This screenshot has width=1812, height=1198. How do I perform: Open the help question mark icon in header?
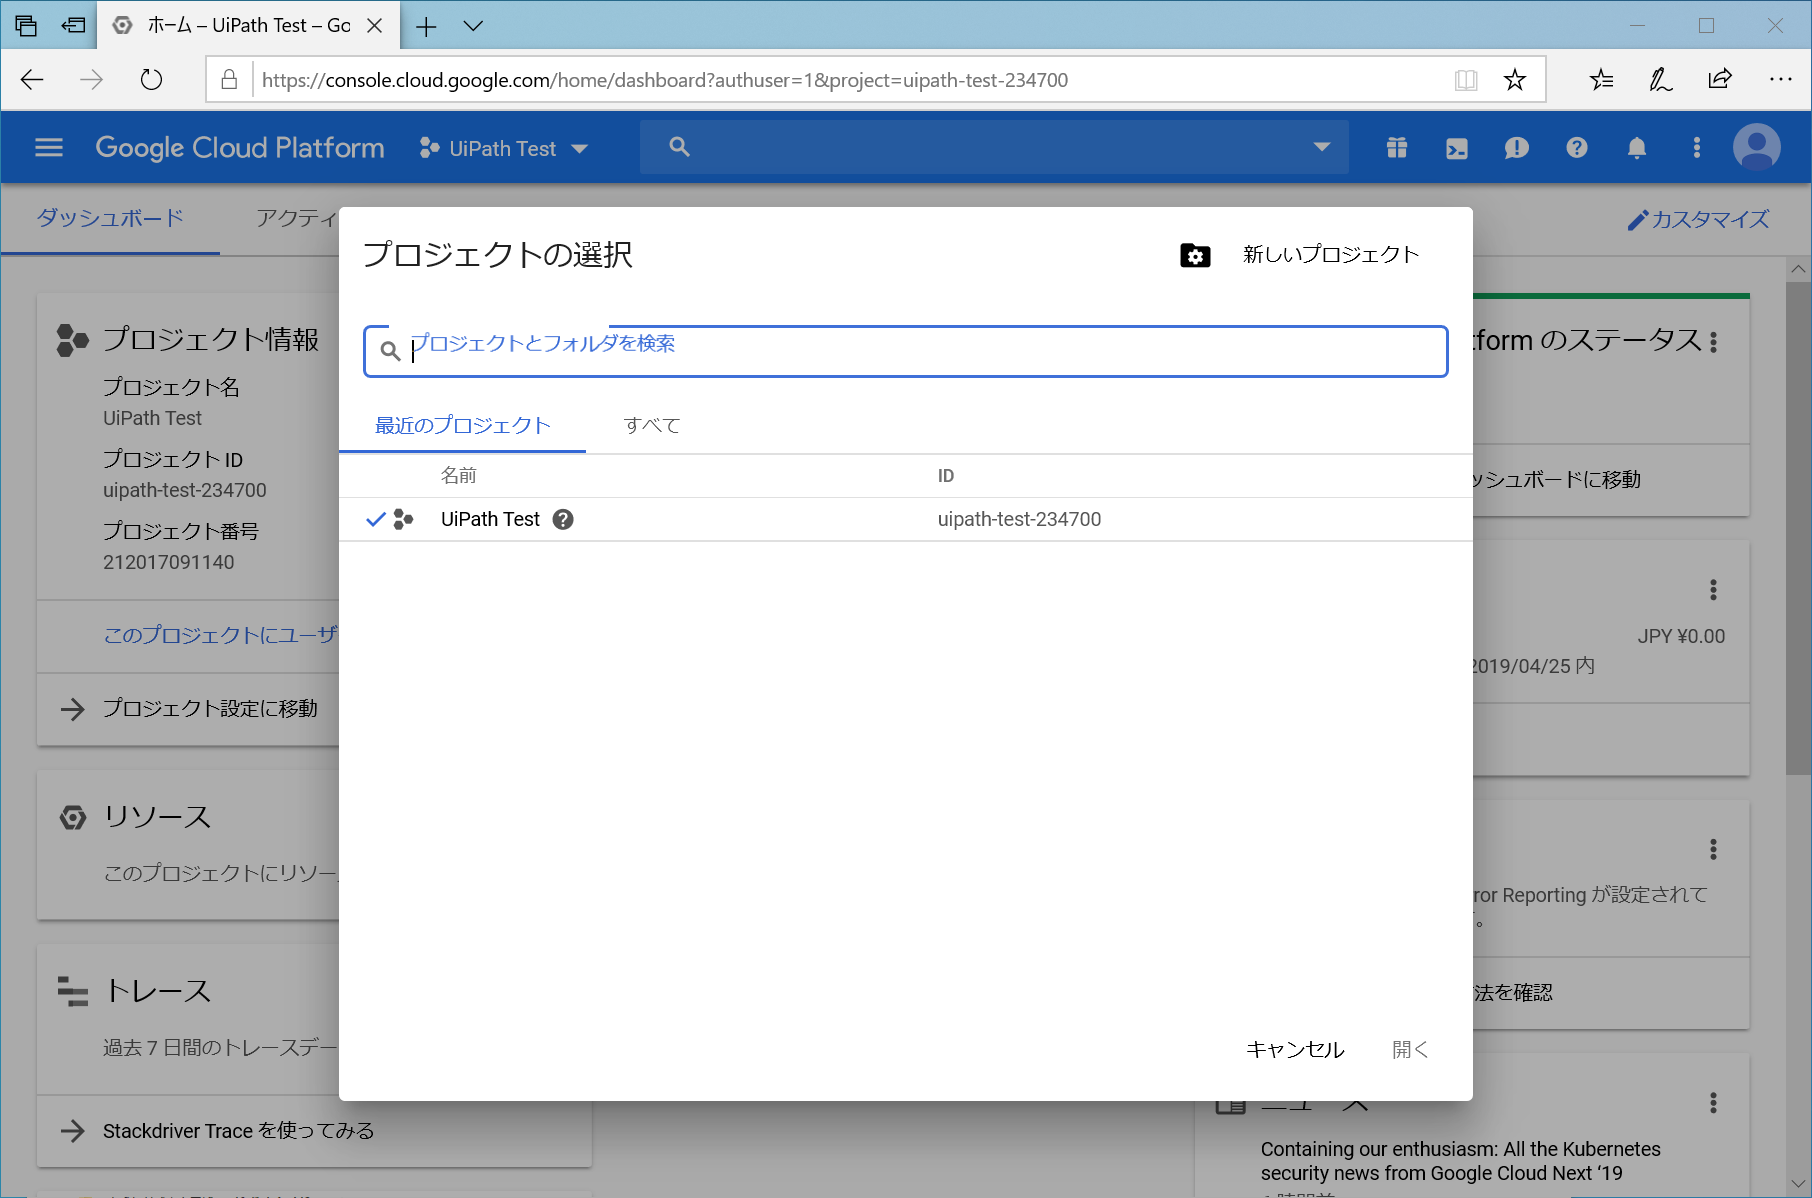click(1577, 148)
